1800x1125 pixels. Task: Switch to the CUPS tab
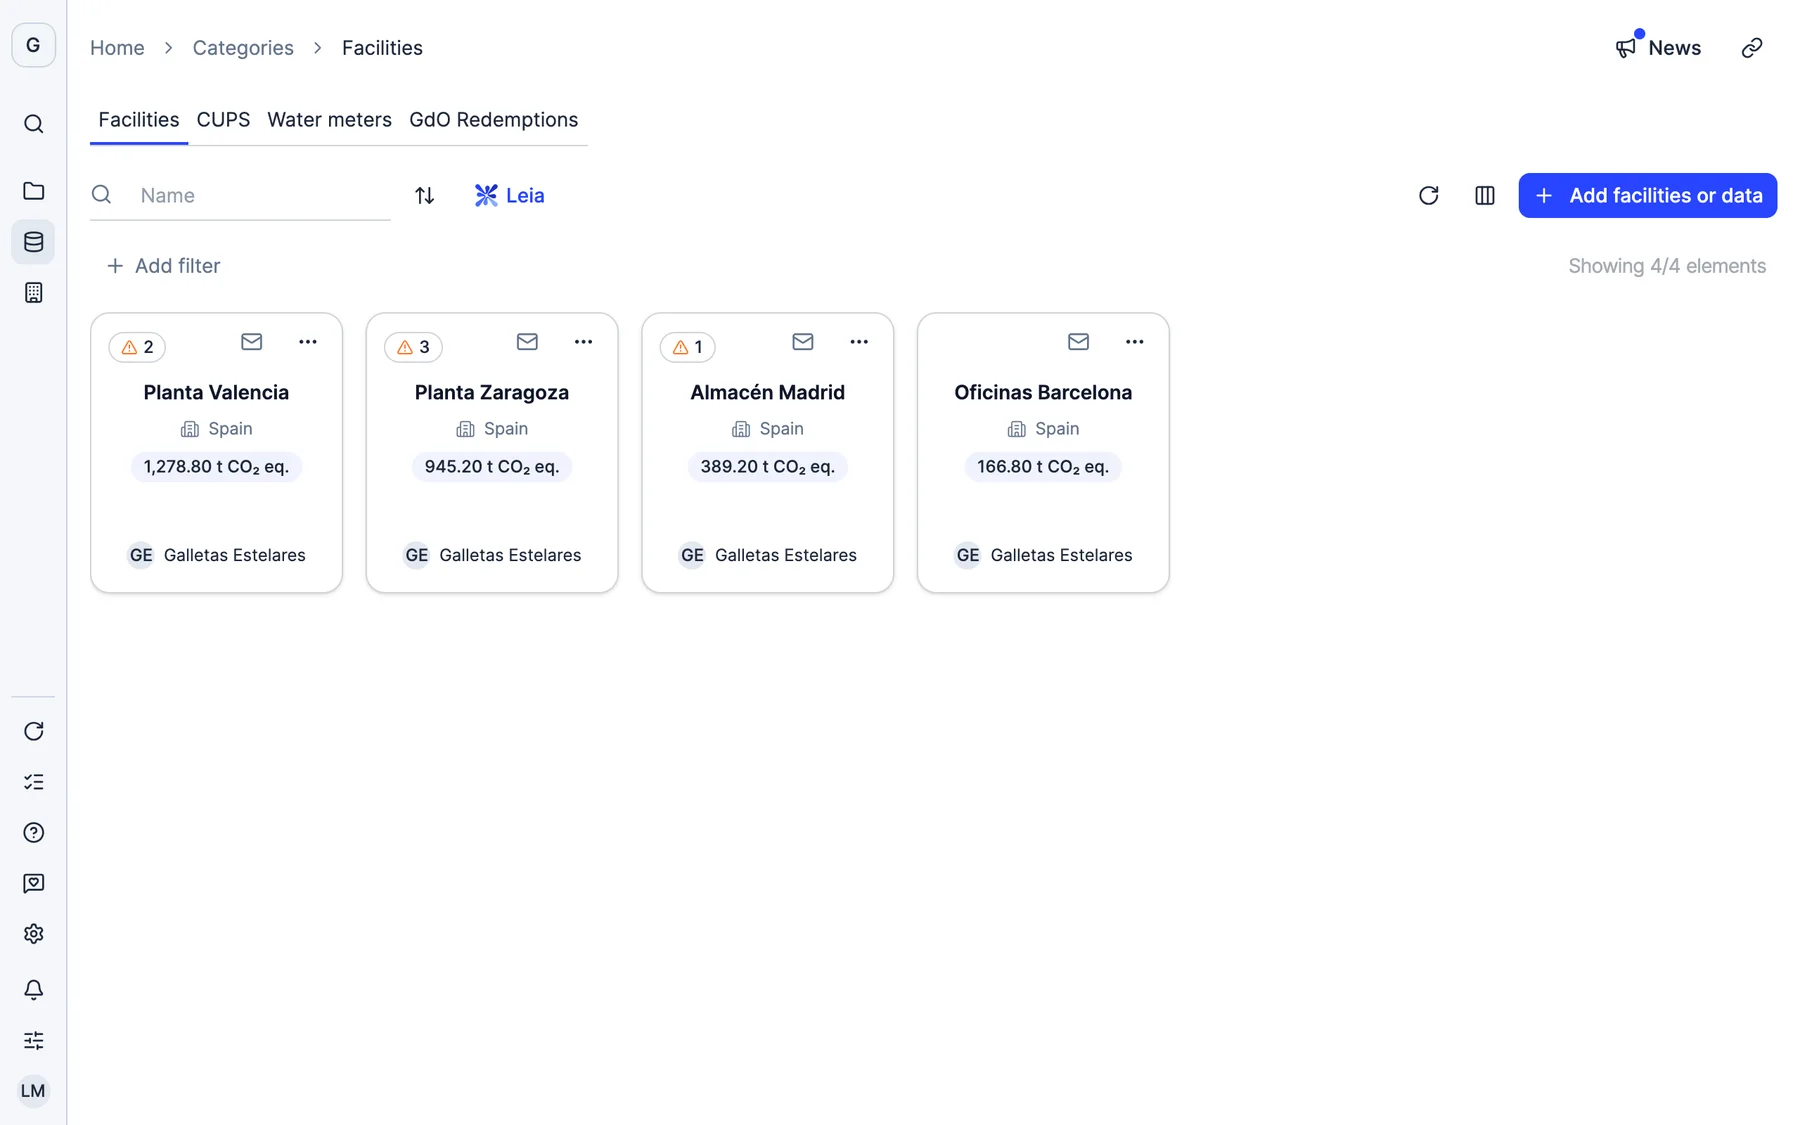pyautogui.click(x=223, y=120)
